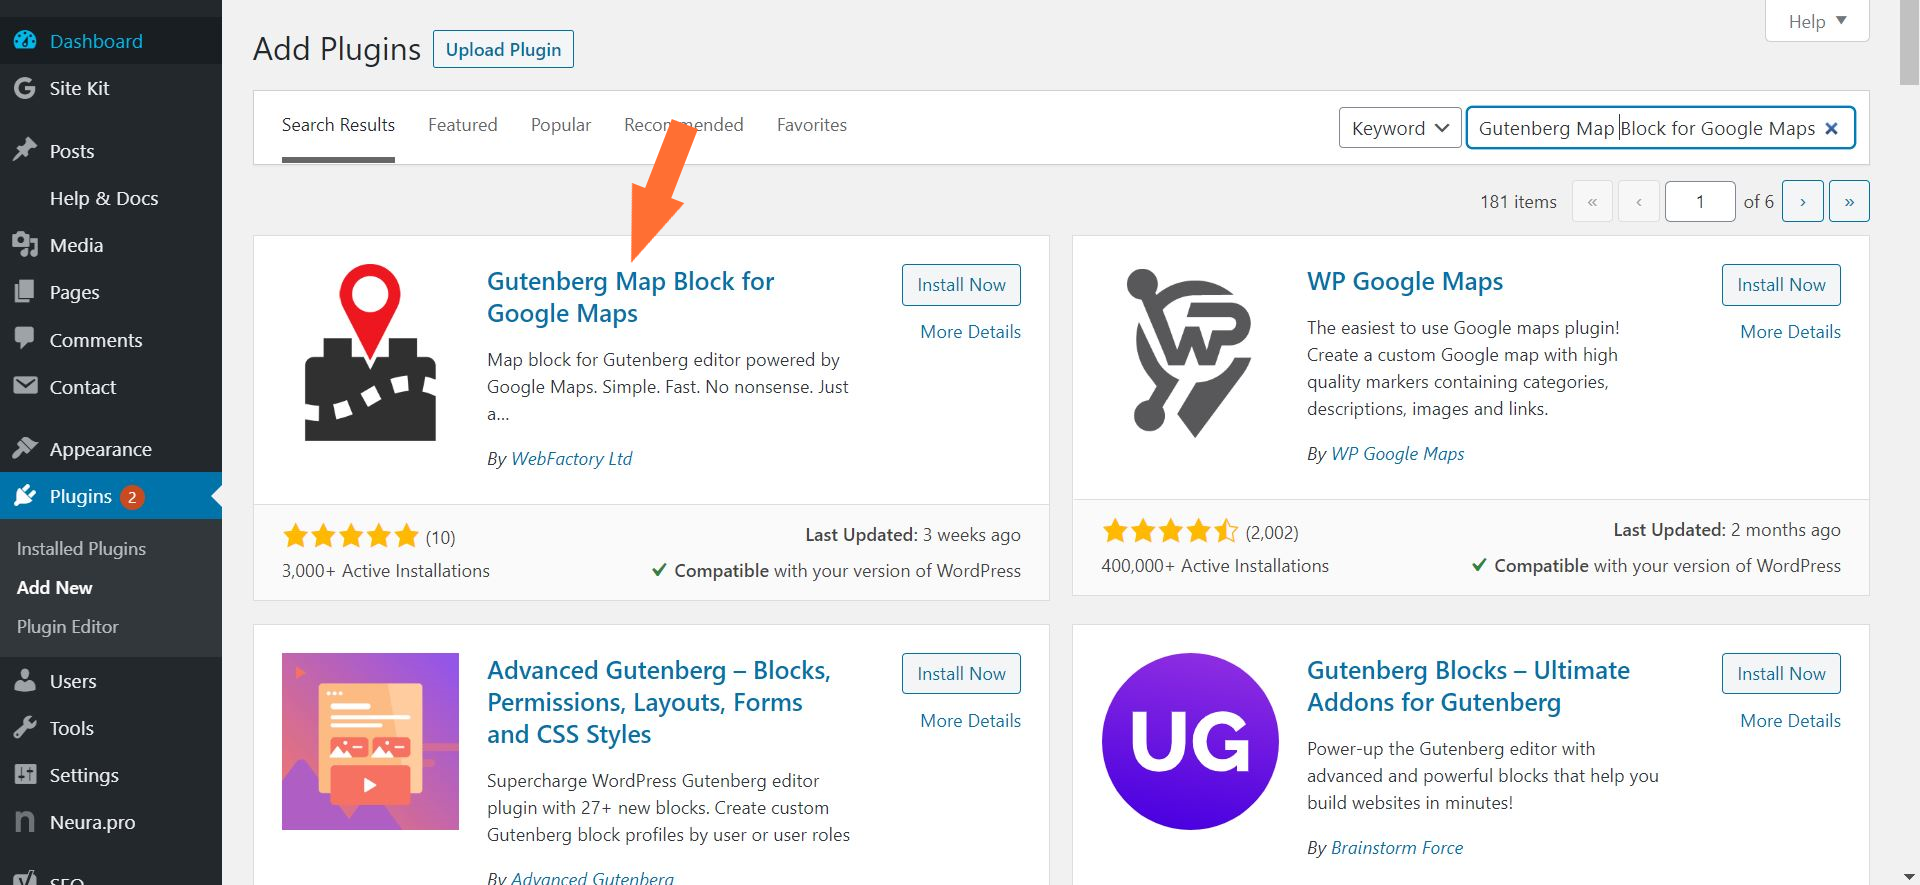1920x885 pixels.
Task: Click the current page number field
Action: pyautogui.click(x=1699, y=201)
